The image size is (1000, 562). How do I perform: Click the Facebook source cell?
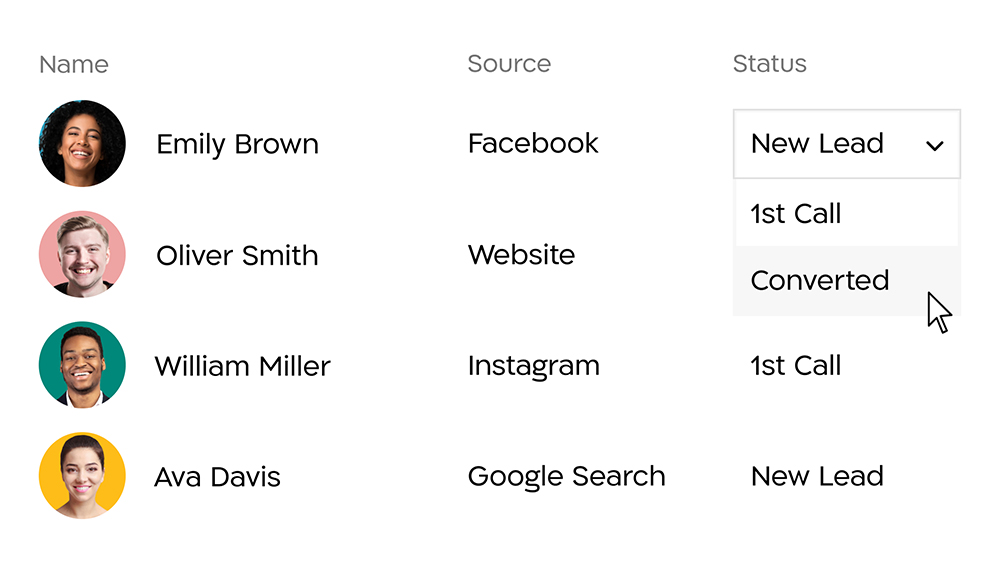(533, 143)
